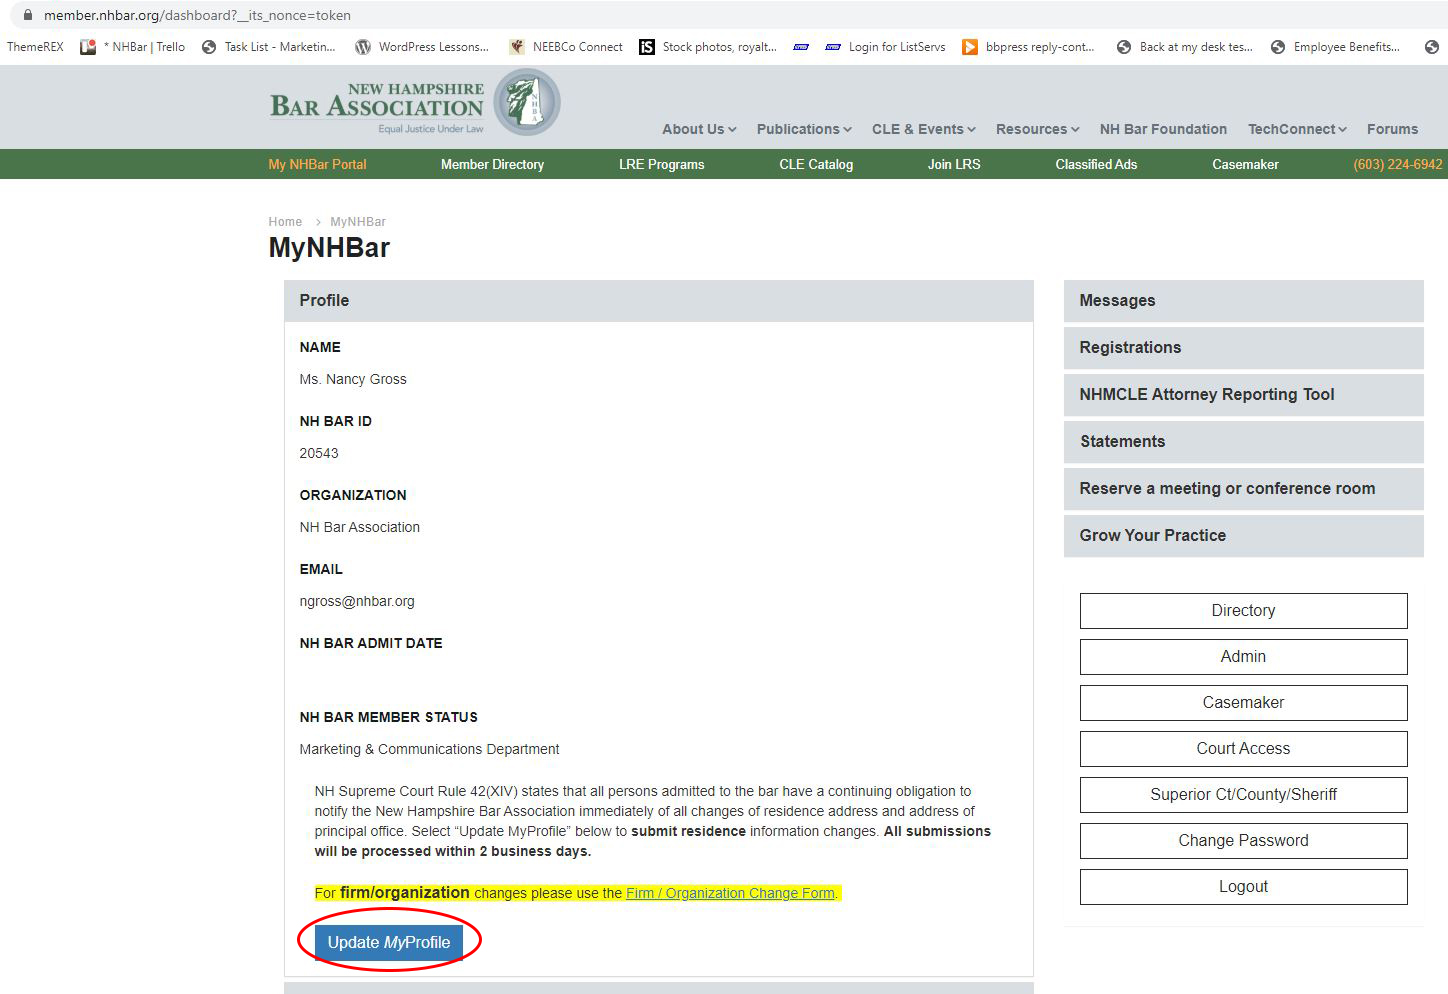Open Stock photos bookmark
The width and height of the screenshot is (1448, 994).
[x=708, y=47]
